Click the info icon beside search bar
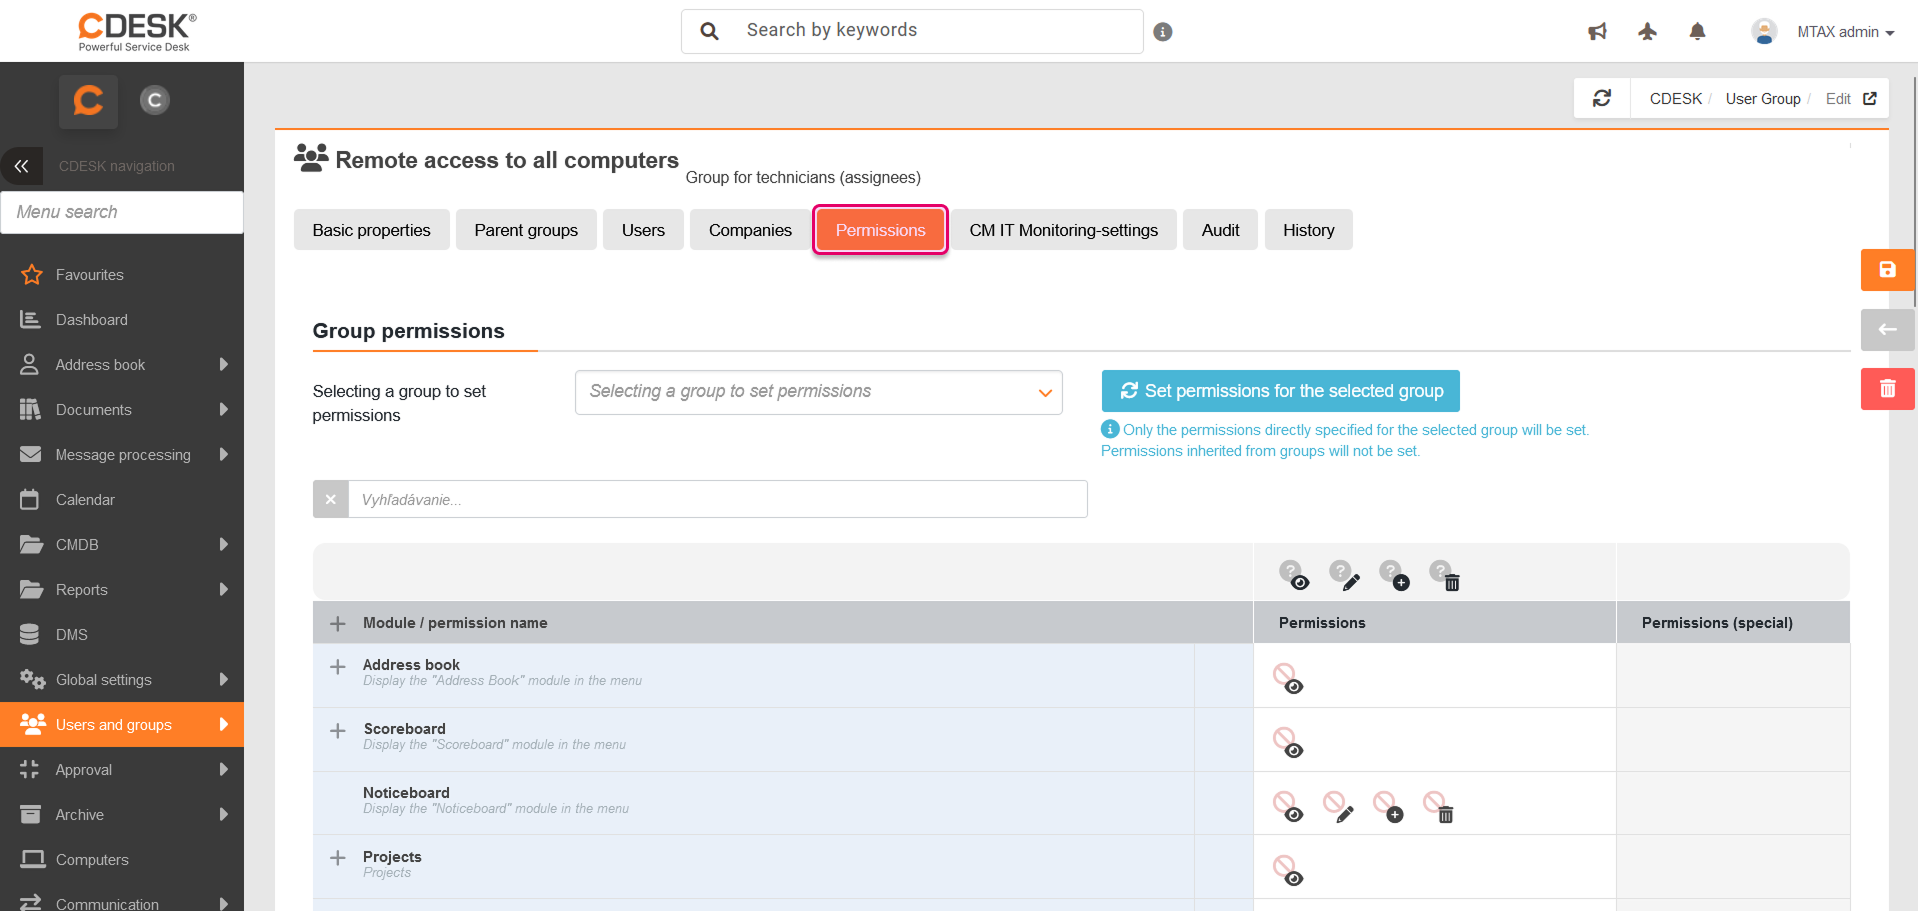1918x911 pixels. pos(1162,32)
